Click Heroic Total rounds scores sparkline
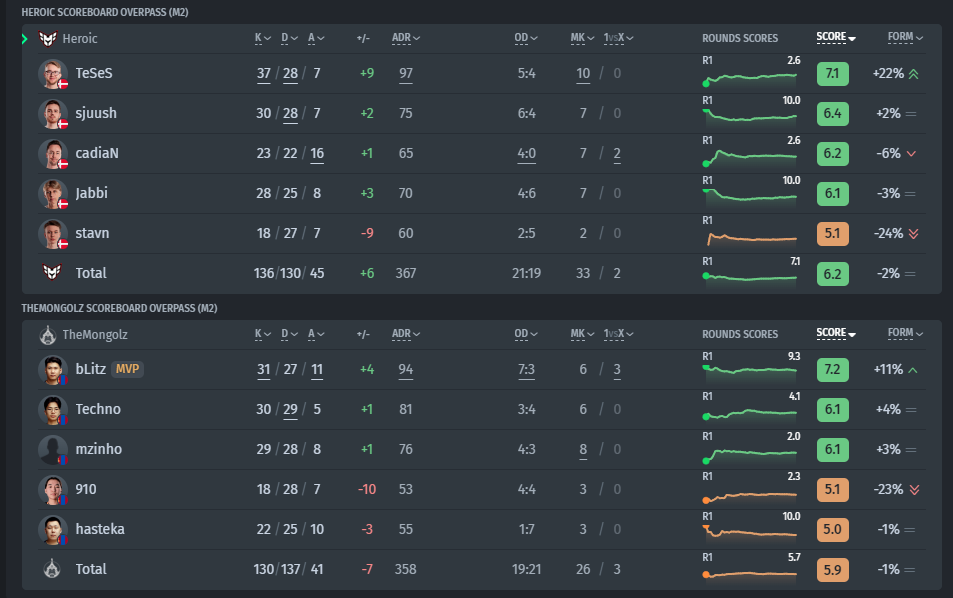Image resolution: width=953 pixels, height=598 pixels. (x=751, y=273)
